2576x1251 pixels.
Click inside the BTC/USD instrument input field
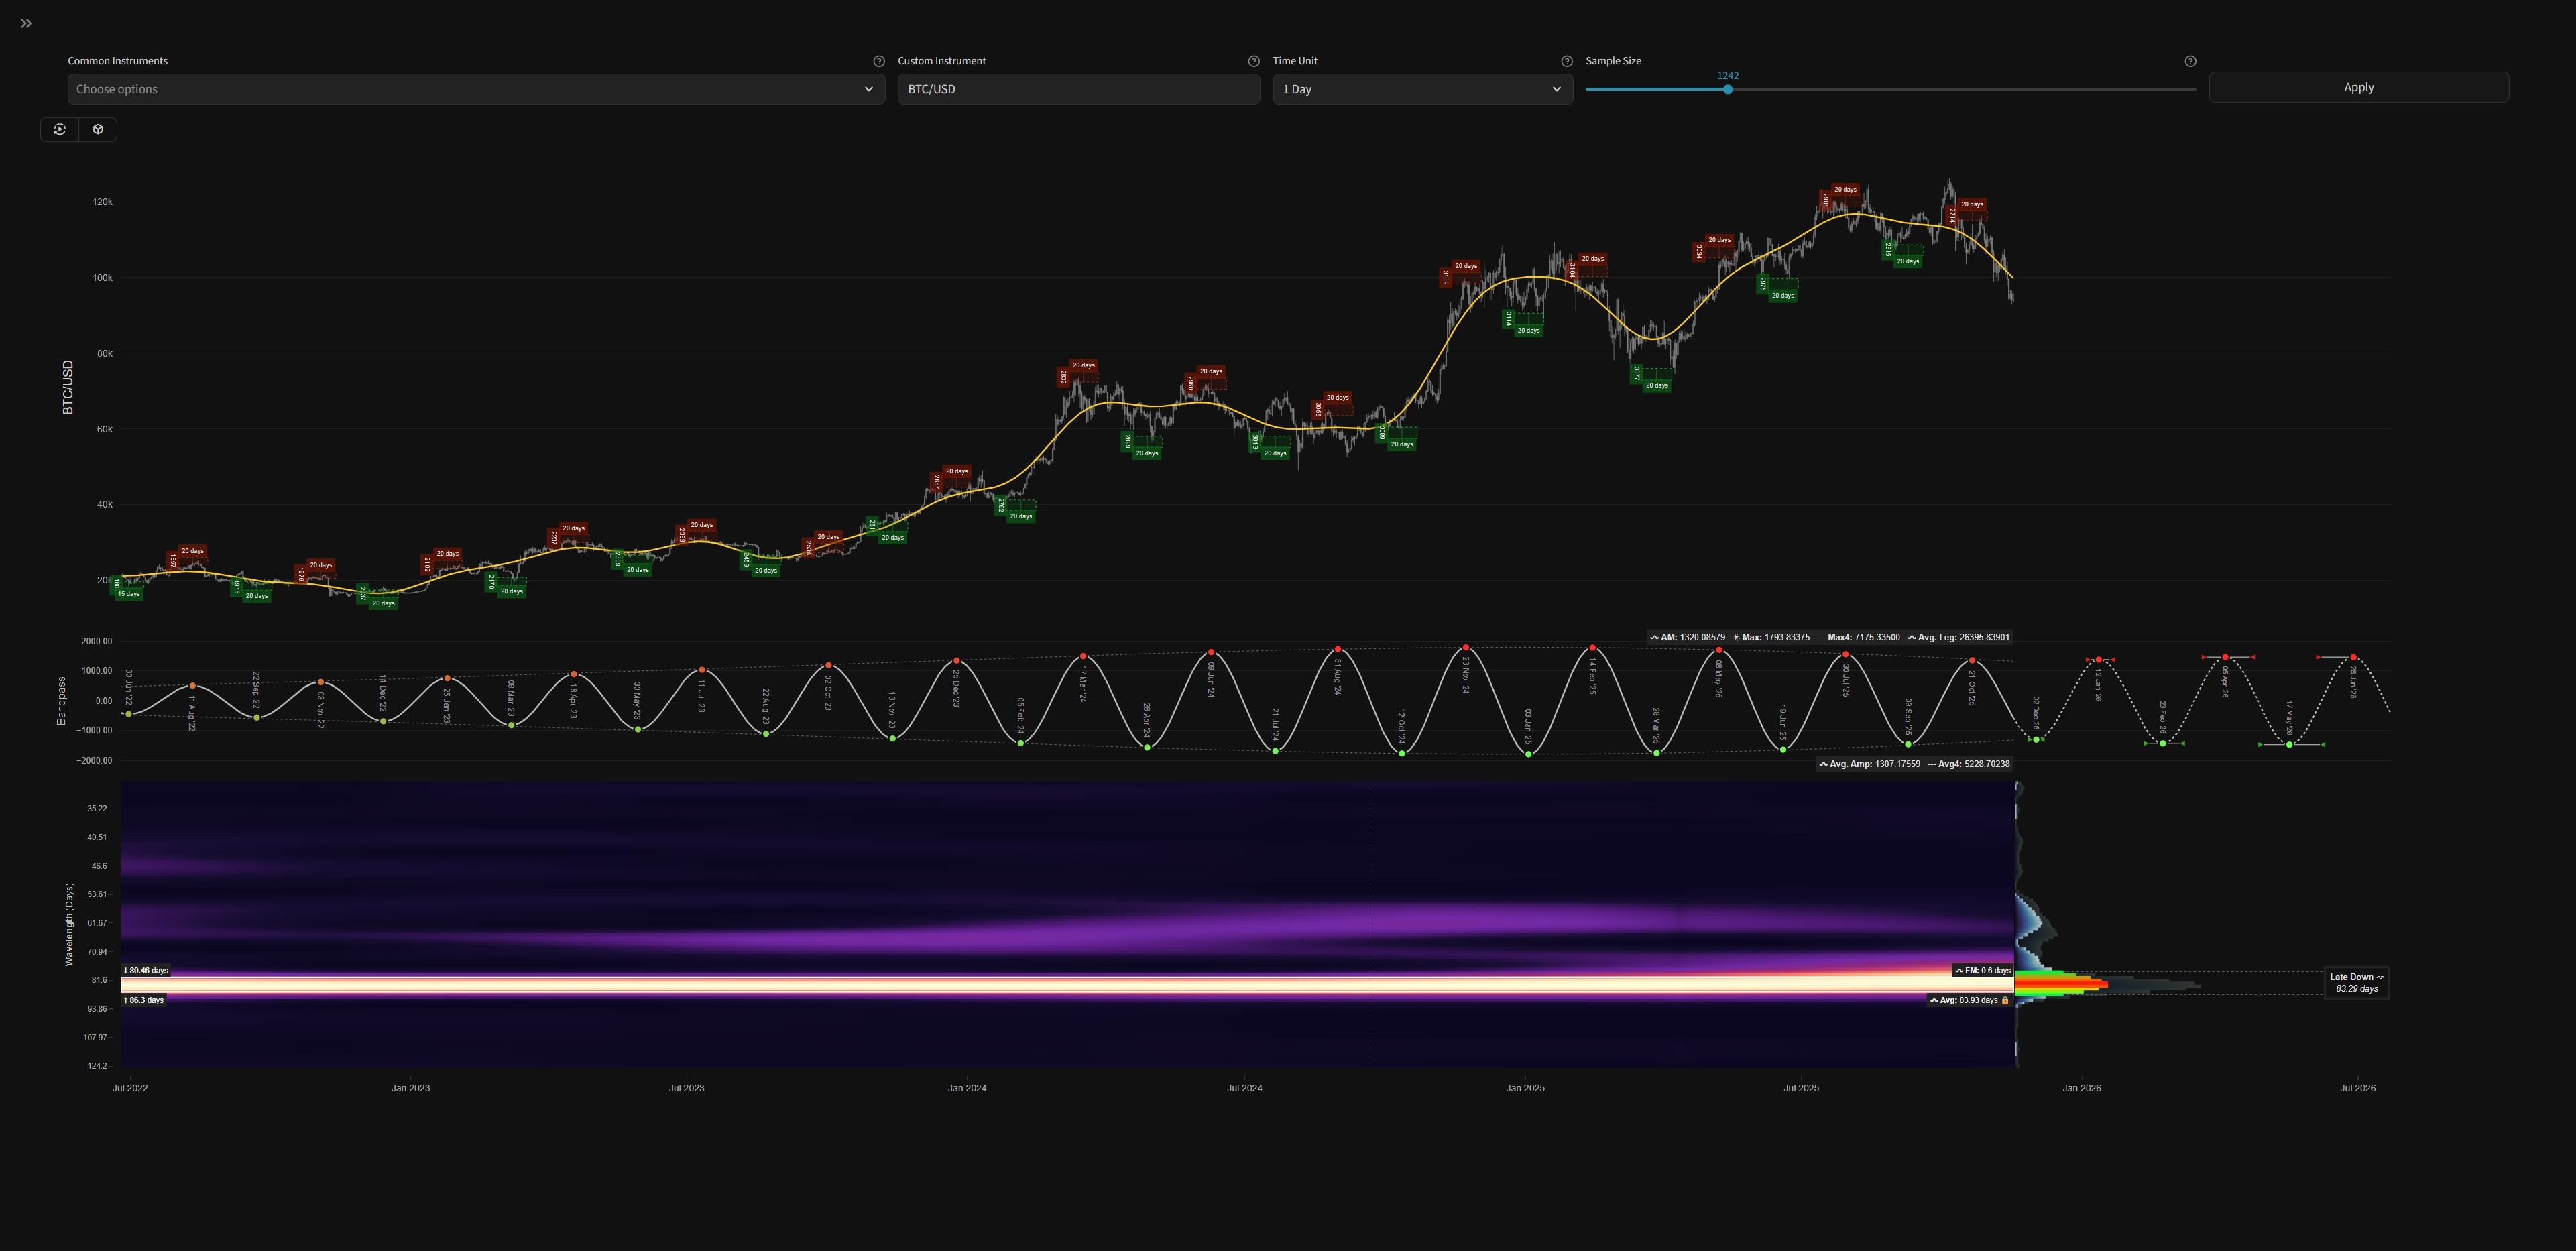[1078, 89]
